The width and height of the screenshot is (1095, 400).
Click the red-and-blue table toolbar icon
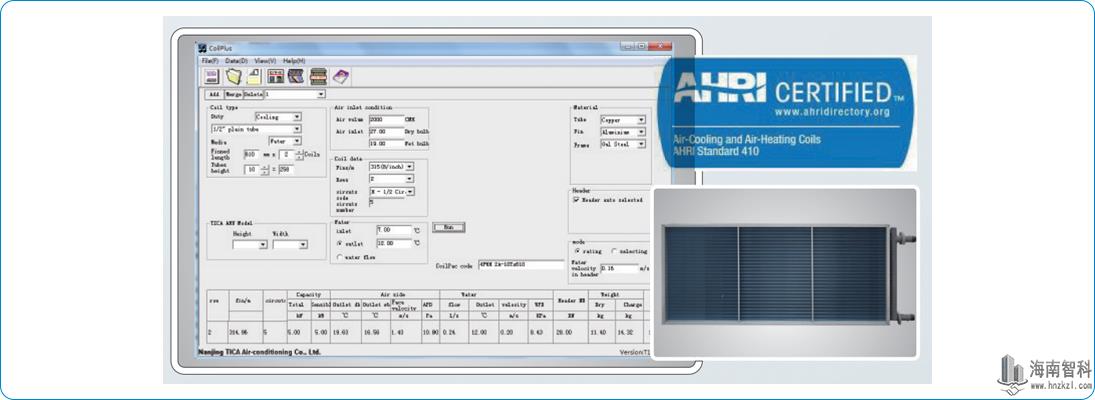(x=275, y=77)
